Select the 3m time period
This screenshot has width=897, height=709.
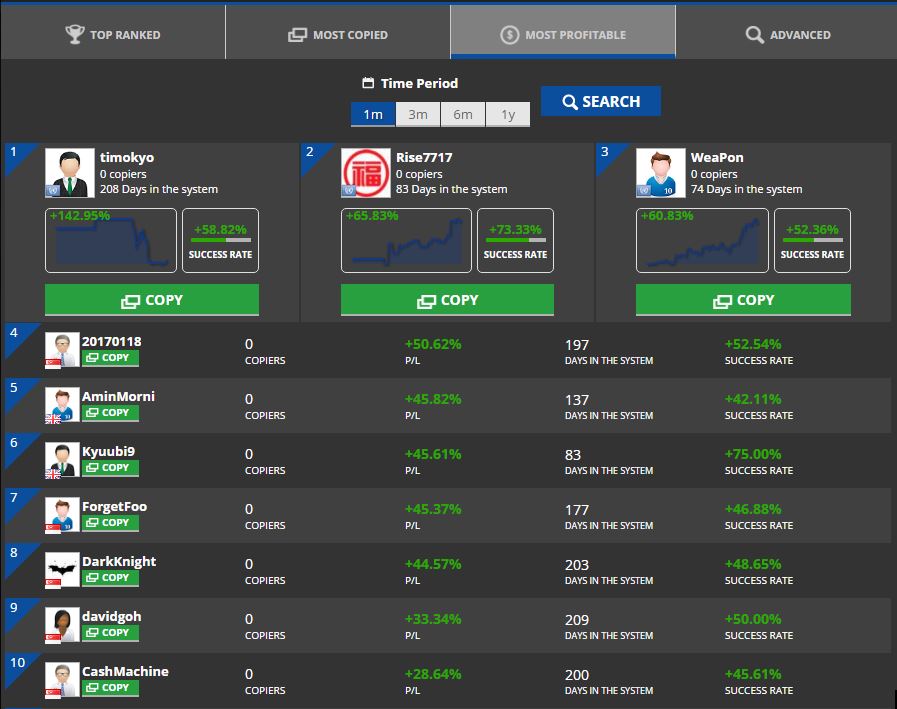coord(418,114)
